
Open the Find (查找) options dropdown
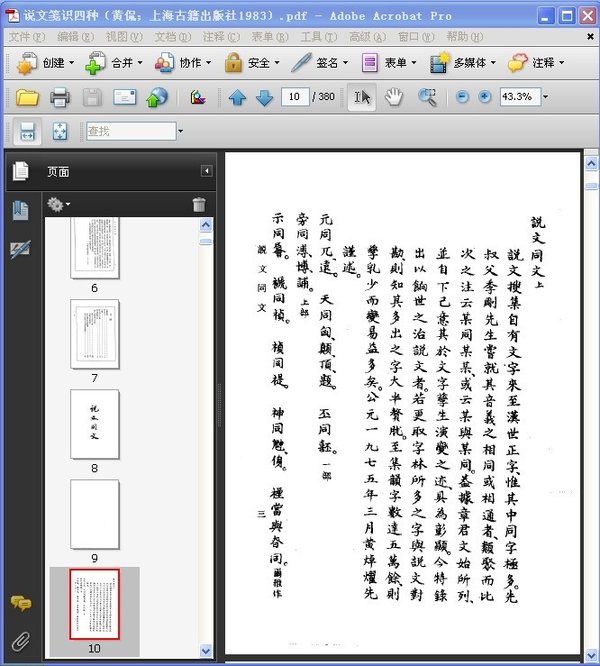[180, 131]
